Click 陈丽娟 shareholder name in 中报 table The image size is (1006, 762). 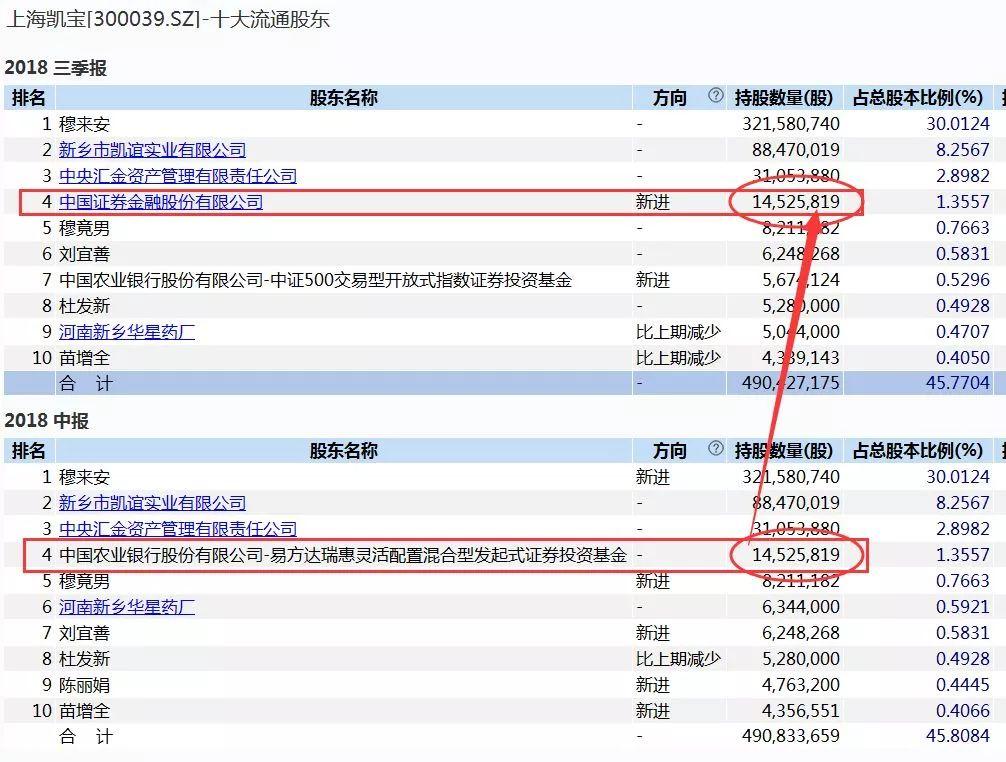[85, 685]
